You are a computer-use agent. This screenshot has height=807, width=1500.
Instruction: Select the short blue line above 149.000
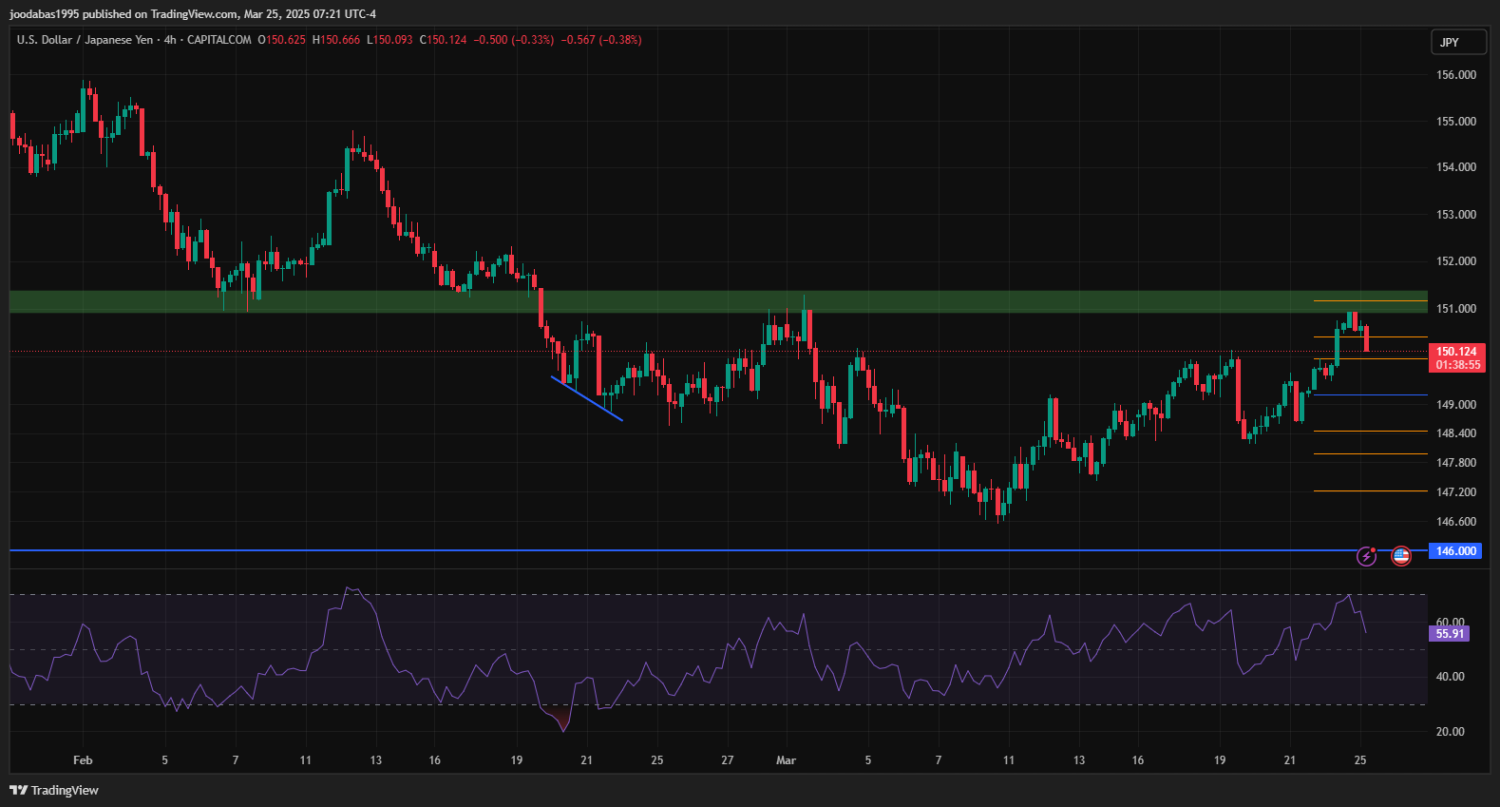(x=1370, y=395)
